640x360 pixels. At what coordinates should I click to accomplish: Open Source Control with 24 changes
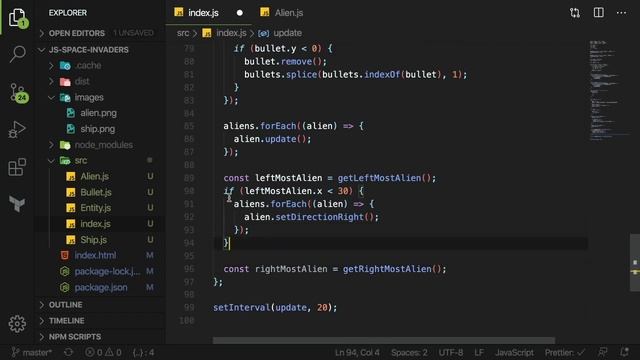tap(18, 93)
